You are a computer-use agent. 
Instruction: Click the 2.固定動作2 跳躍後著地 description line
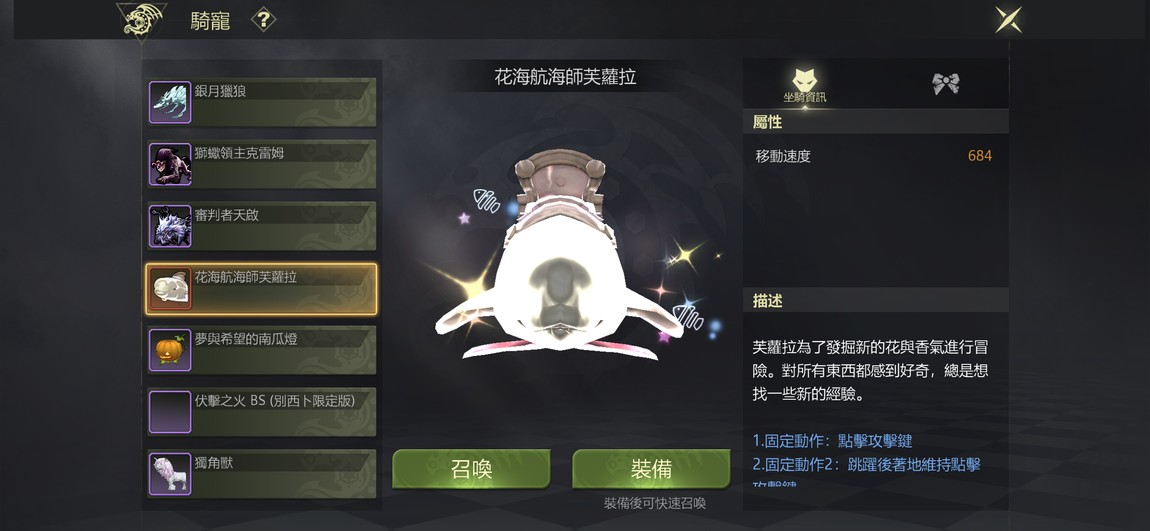point(866,464)
